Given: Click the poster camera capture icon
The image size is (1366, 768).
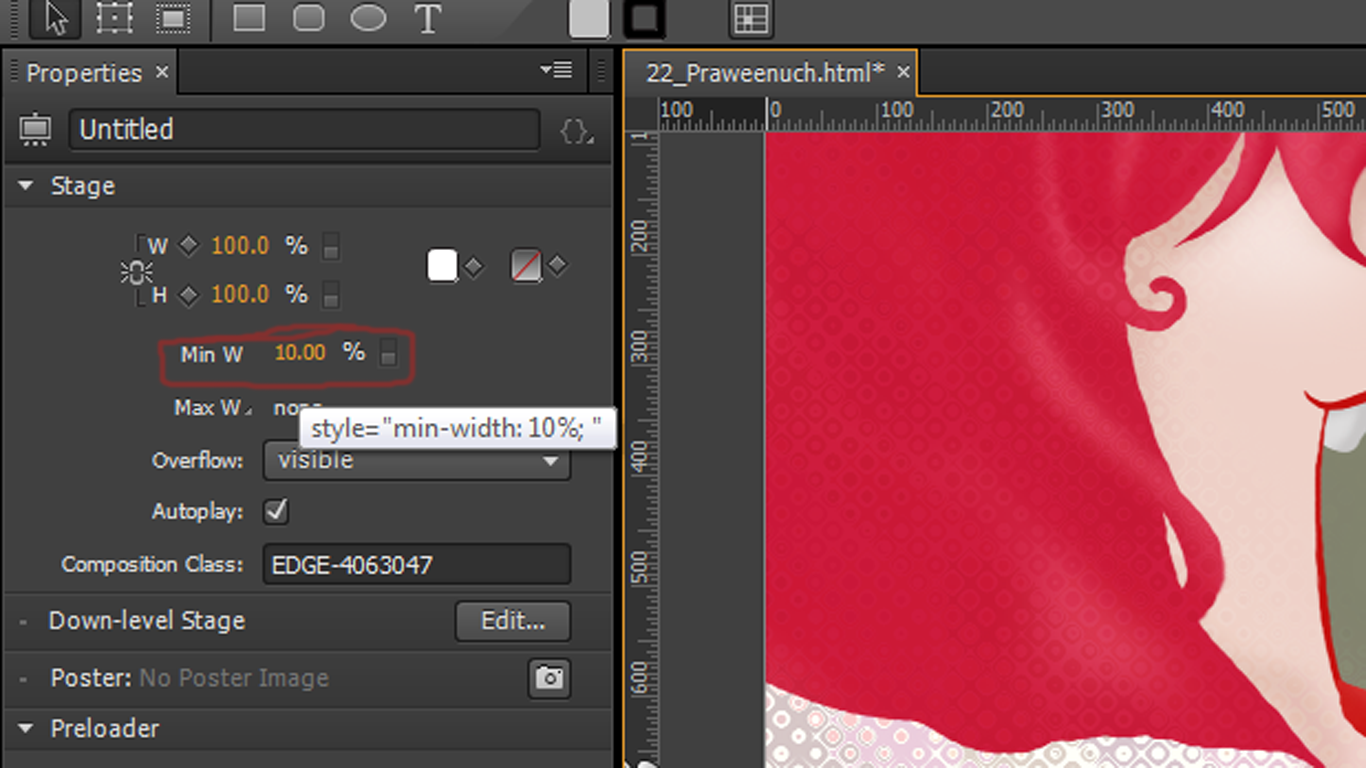Looking at the screenshot, I should 549,678.
